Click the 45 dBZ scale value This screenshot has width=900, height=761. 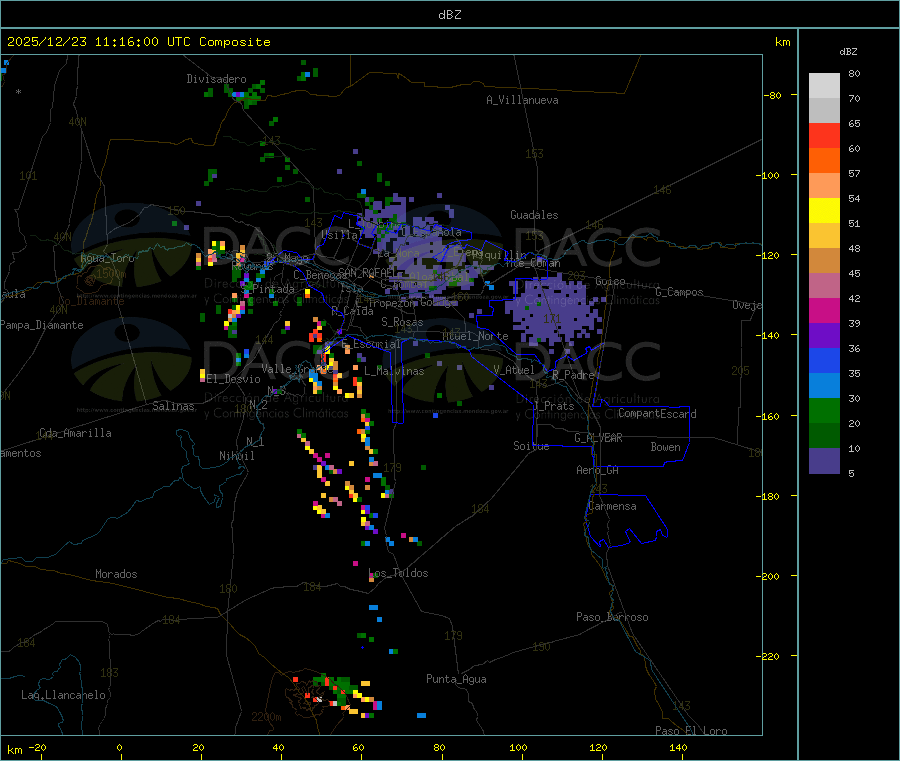(854, 273)
